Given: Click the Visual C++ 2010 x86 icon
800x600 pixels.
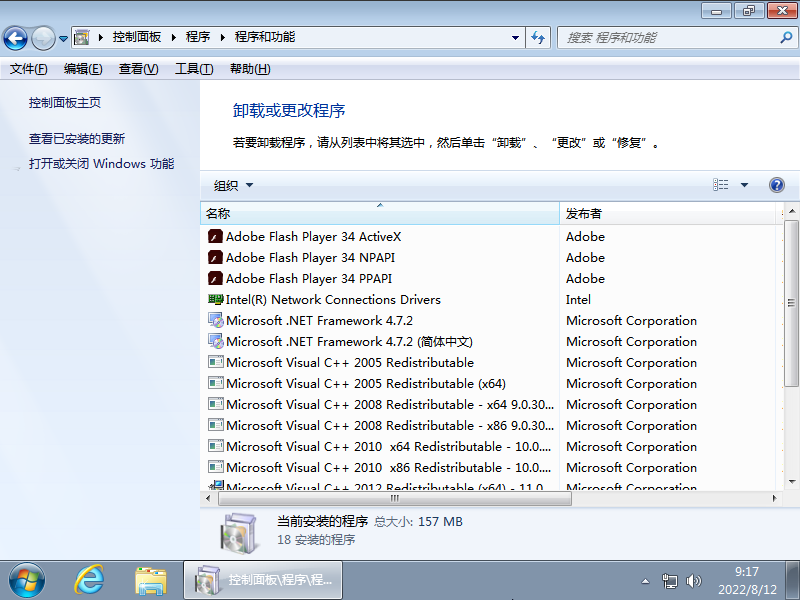Looking at the screenshot, I should point(216,467).
